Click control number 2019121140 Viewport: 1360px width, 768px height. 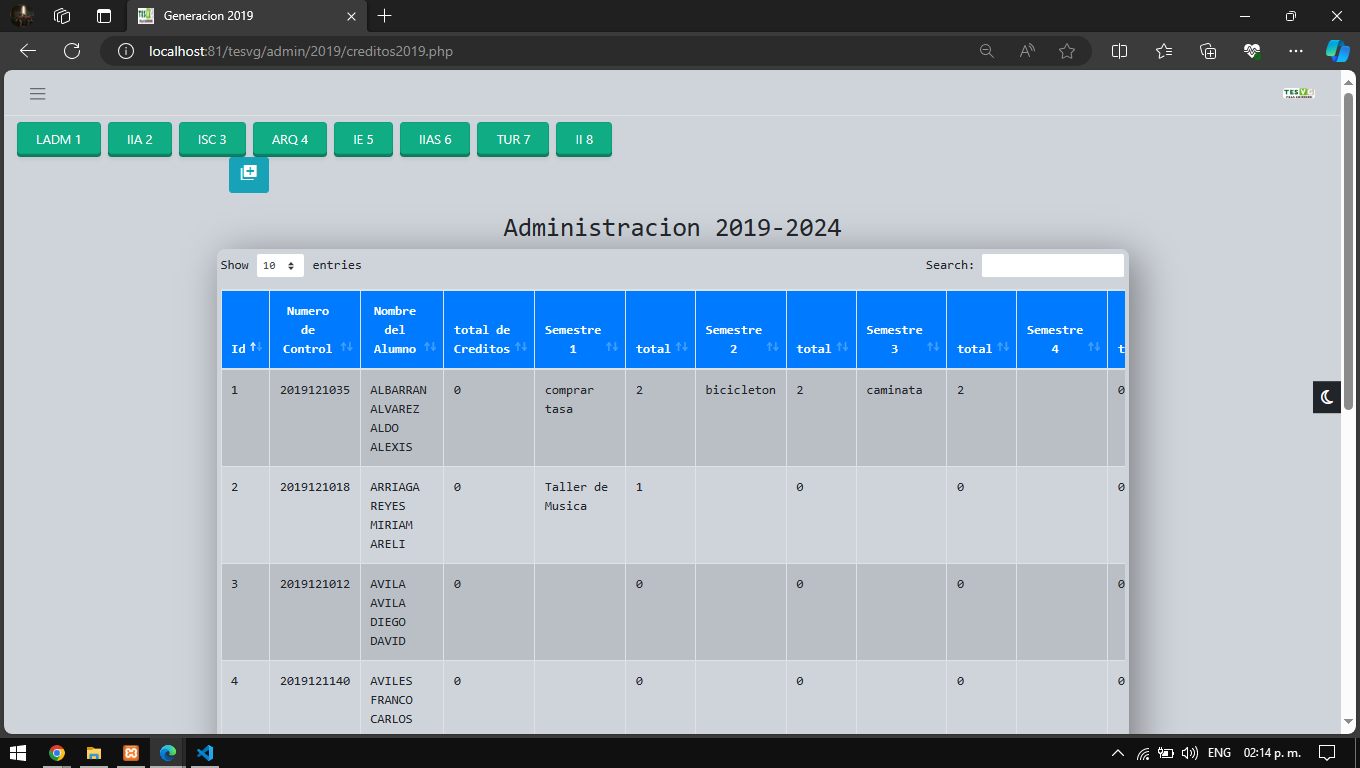point(315,681)
